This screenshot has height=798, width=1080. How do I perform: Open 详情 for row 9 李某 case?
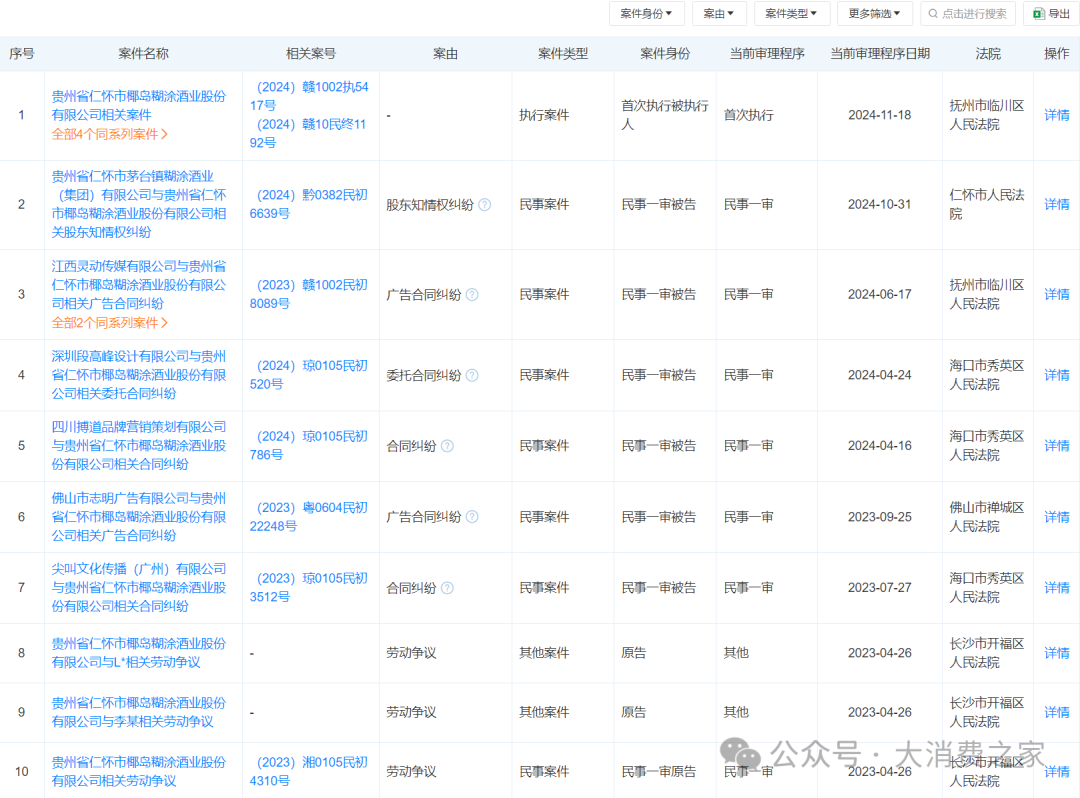pos(1057,713)
